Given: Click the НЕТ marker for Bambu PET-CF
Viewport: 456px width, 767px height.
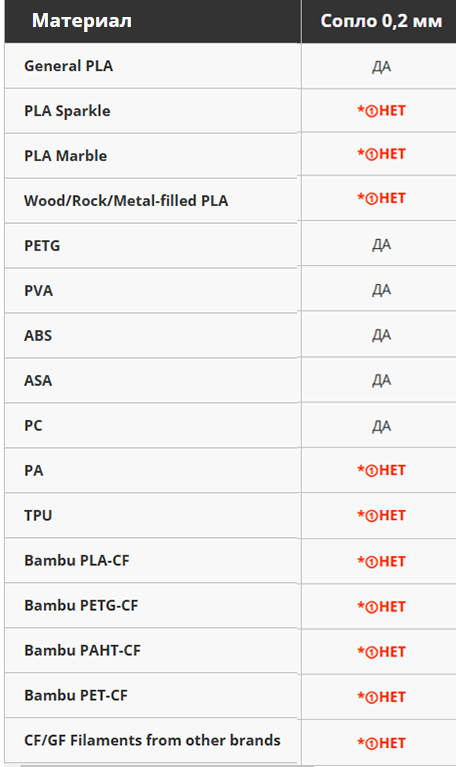Looking at the screenshot, I should [381, 697].
